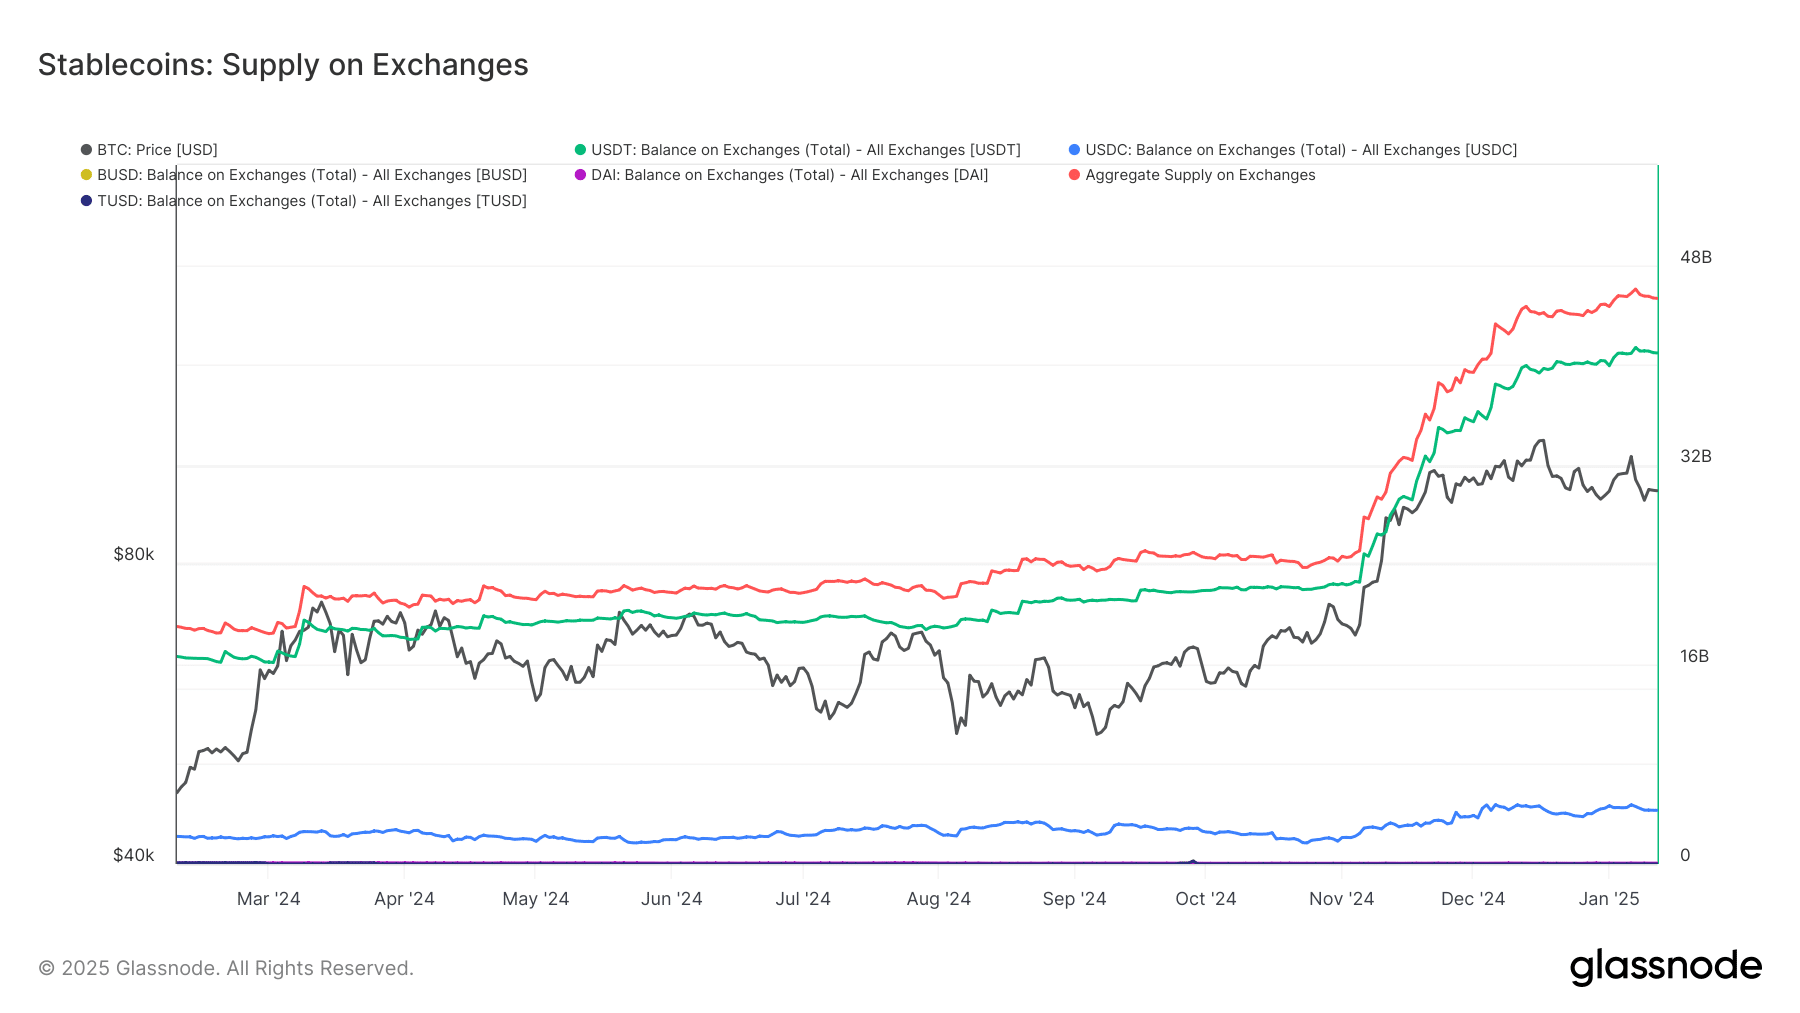Click the 48B right axis value
Image resolution: width=1800 pixels, height=1013 pixels.
[1696, 257]
